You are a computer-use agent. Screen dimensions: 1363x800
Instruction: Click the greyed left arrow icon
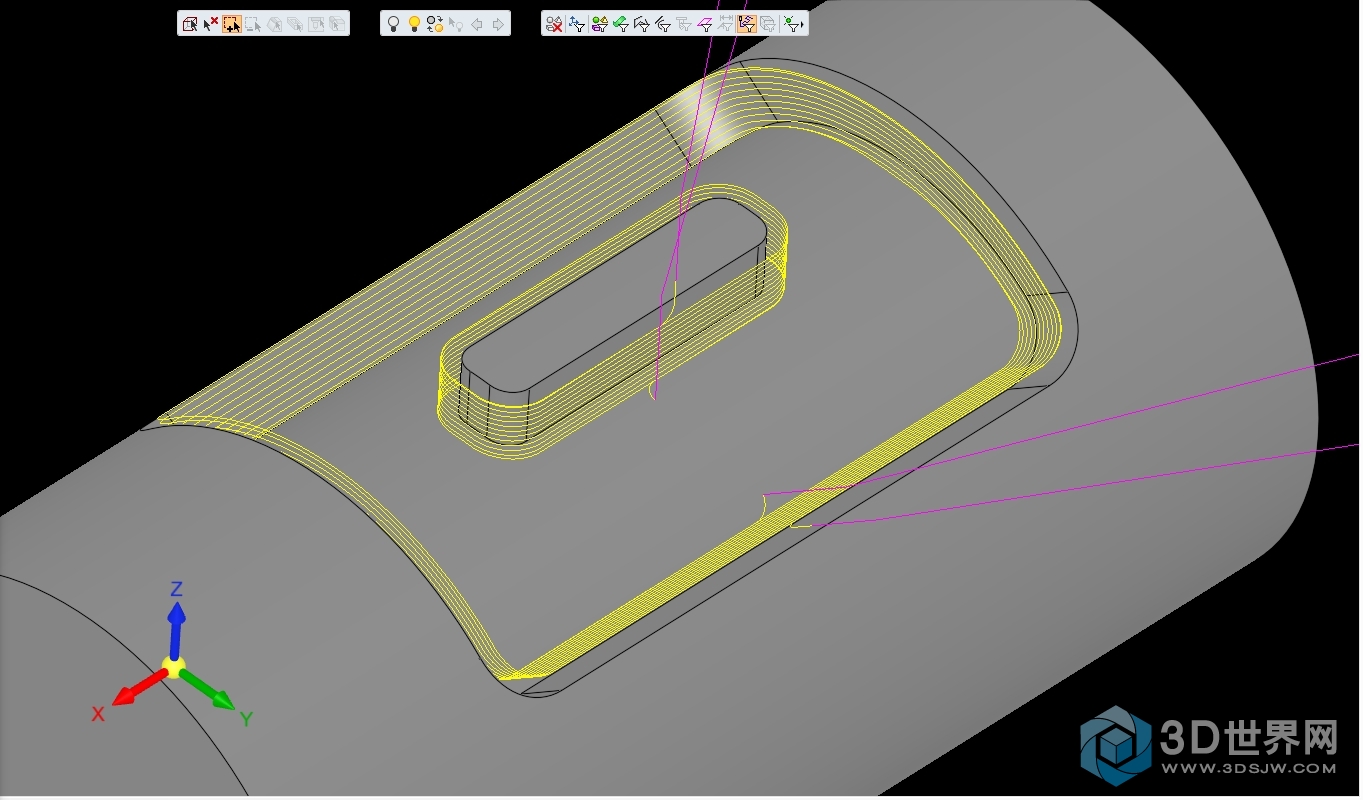(x=477, y=24)
